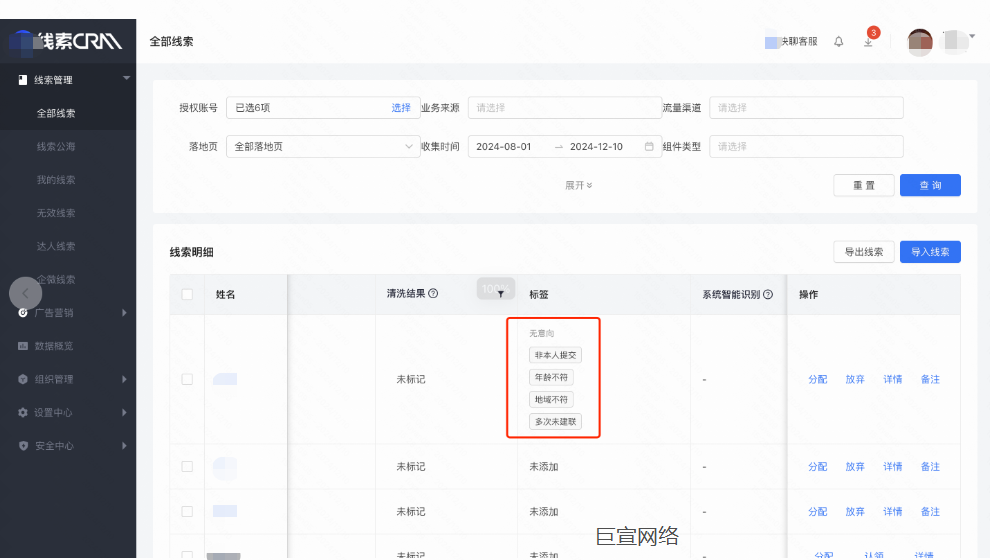Viewport: 990px width, 560px height.
Task: Click 导出线索 button
Action: coord(864,252)
